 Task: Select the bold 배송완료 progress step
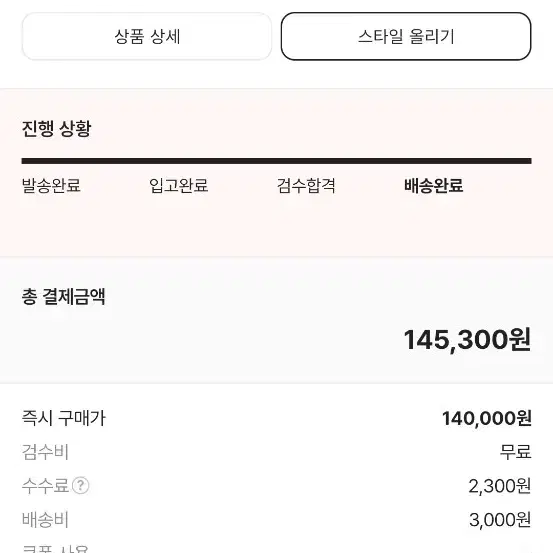click(433, 186)
